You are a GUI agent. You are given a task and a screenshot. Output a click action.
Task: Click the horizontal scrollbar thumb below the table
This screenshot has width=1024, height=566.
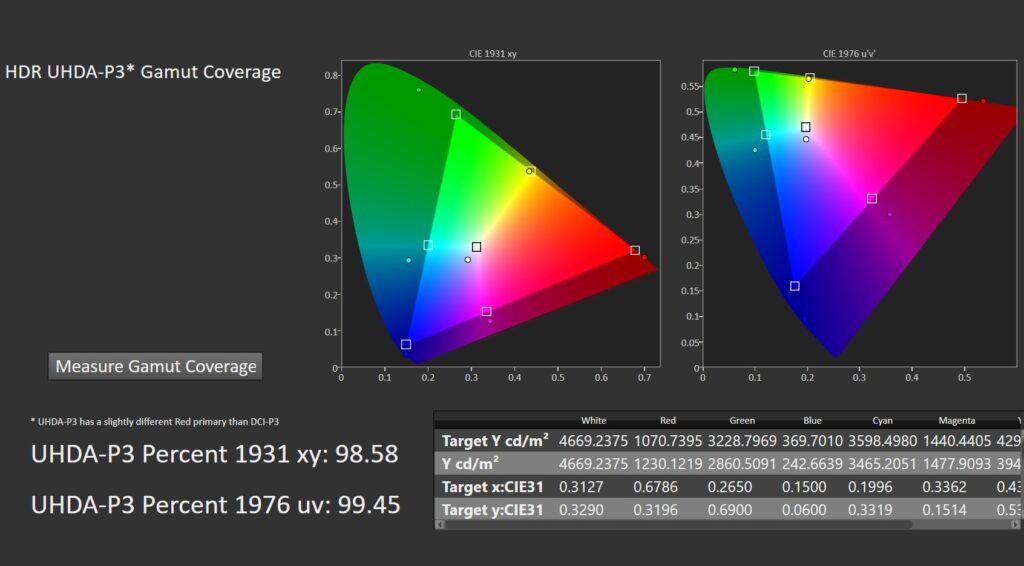680,523
